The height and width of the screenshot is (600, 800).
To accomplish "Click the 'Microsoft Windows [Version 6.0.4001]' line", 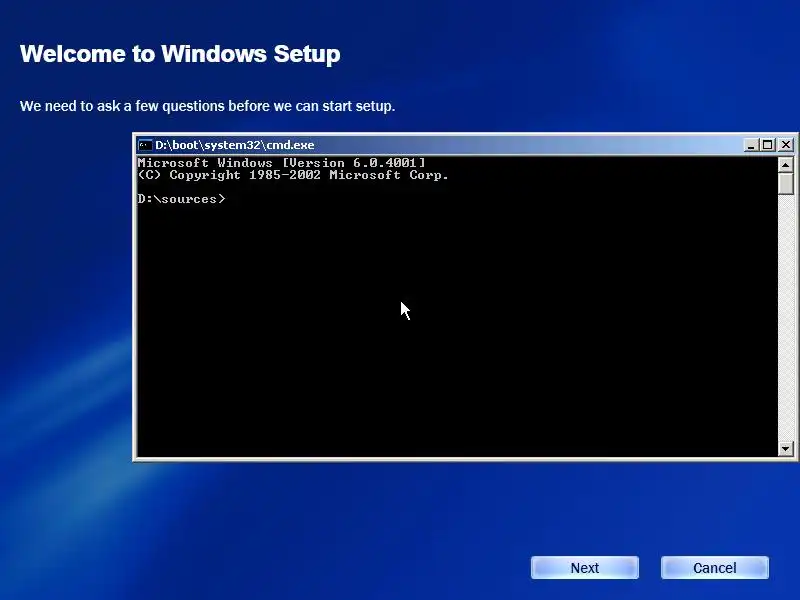I will pyautogui.click(x=281, y=163).
